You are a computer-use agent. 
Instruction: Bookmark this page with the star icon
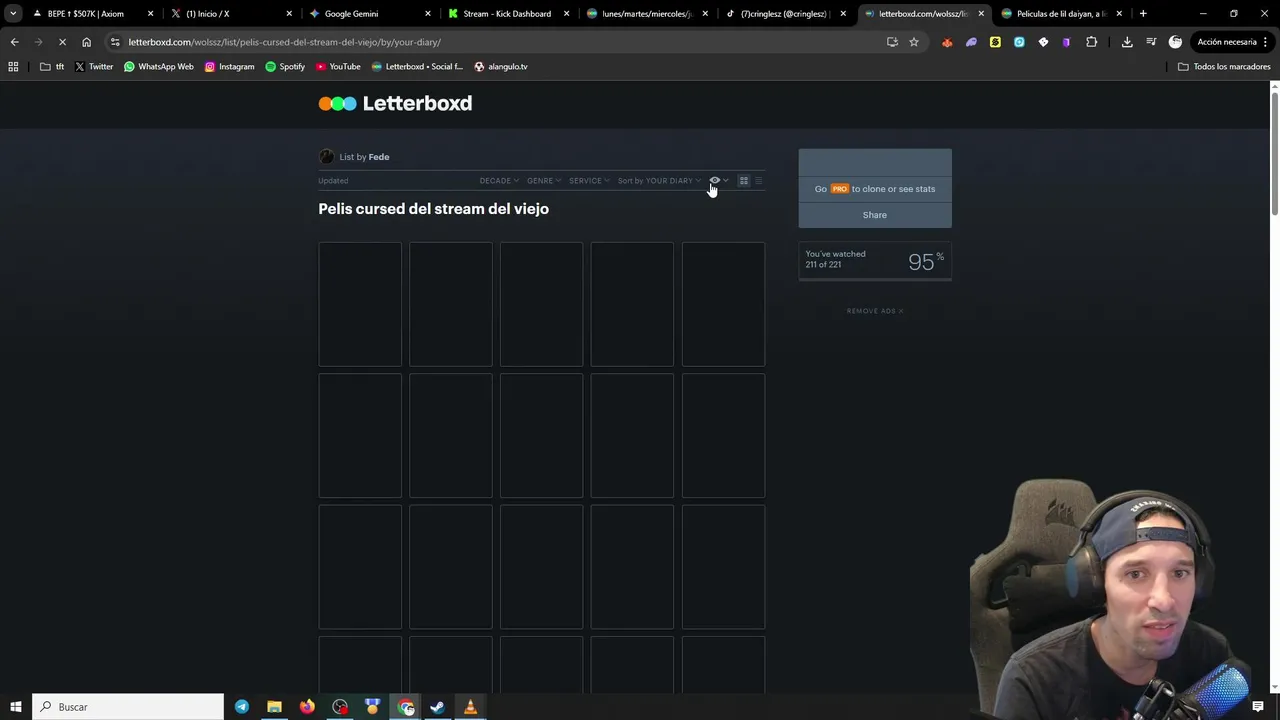click(913, 42)
